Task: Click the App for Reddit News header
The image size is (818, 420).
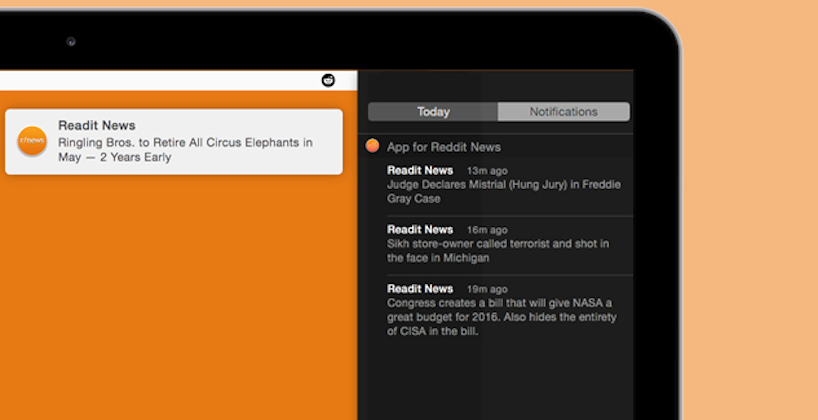Action: click(x=443, y=147)
